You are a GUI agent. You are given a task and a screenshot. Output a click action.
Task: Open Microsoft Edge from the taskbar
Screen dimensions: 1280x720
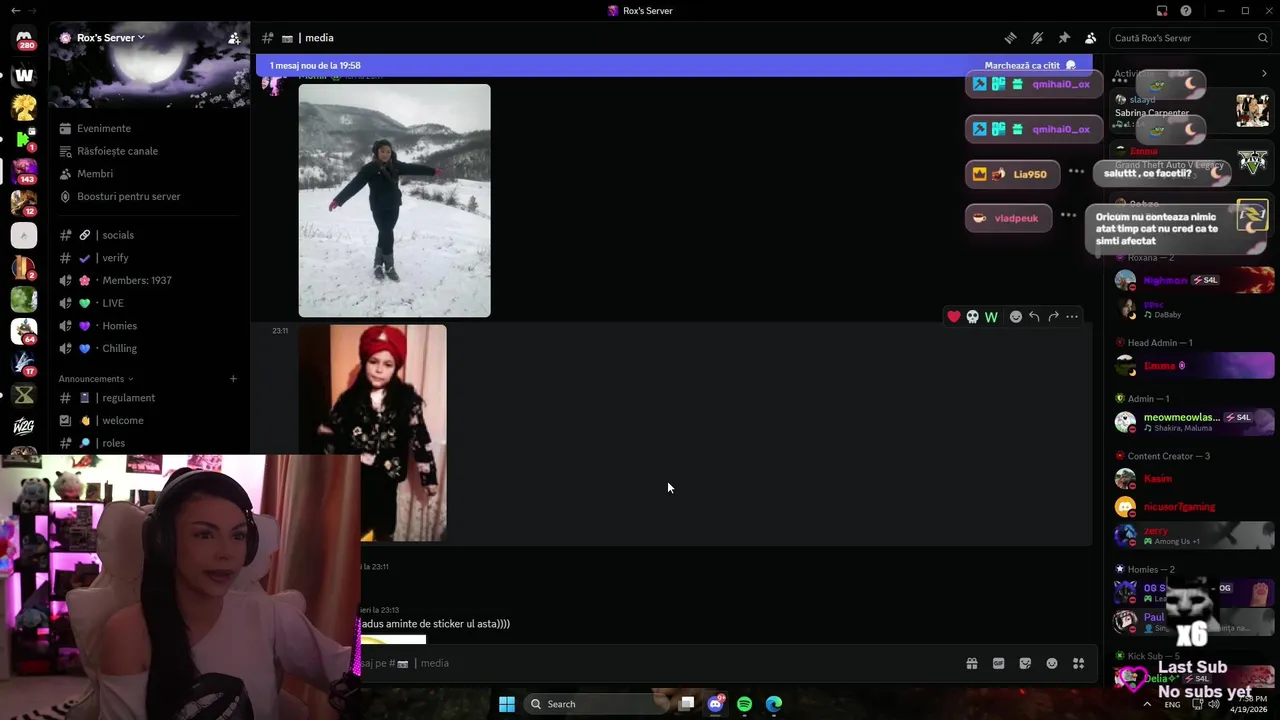[773, 704]
